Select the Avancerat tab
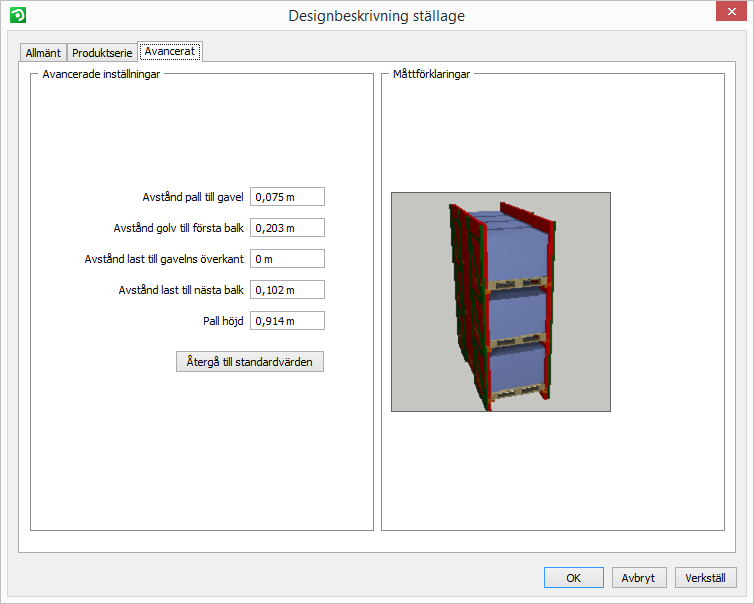This screenshot has height=604, width=754. [170, 51]
